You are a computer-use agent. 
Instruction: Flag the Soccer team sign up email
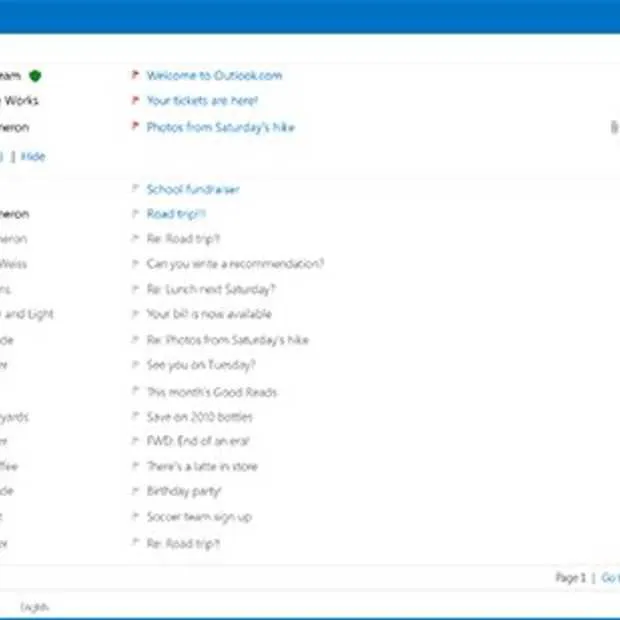pyautogui.click(x=135, y=516)
